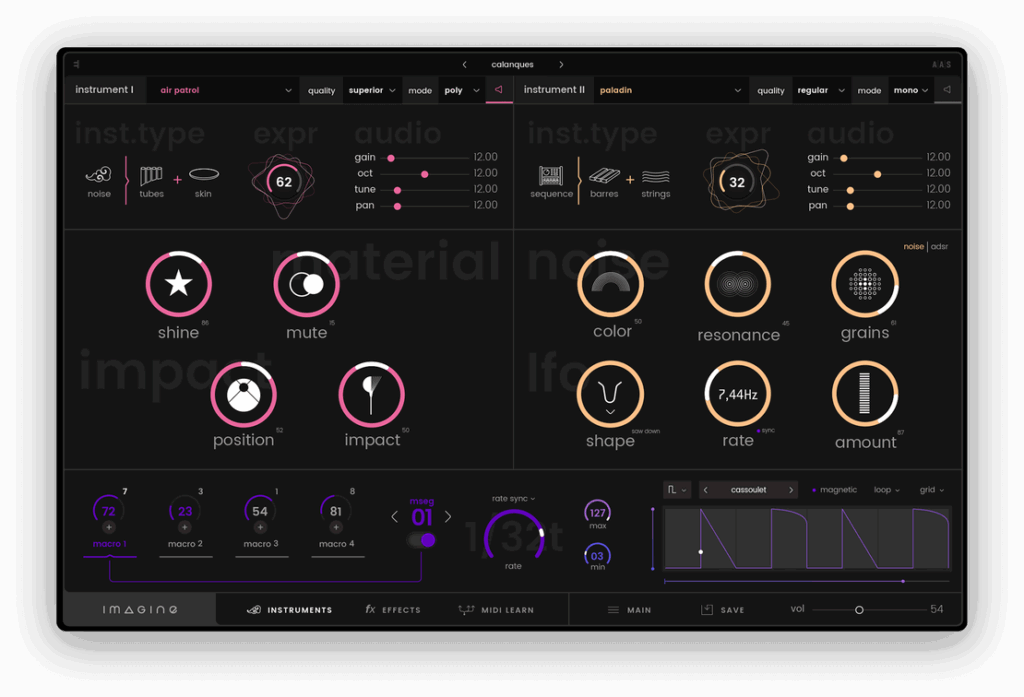Open instrument I quality superior dropdown

372,90
